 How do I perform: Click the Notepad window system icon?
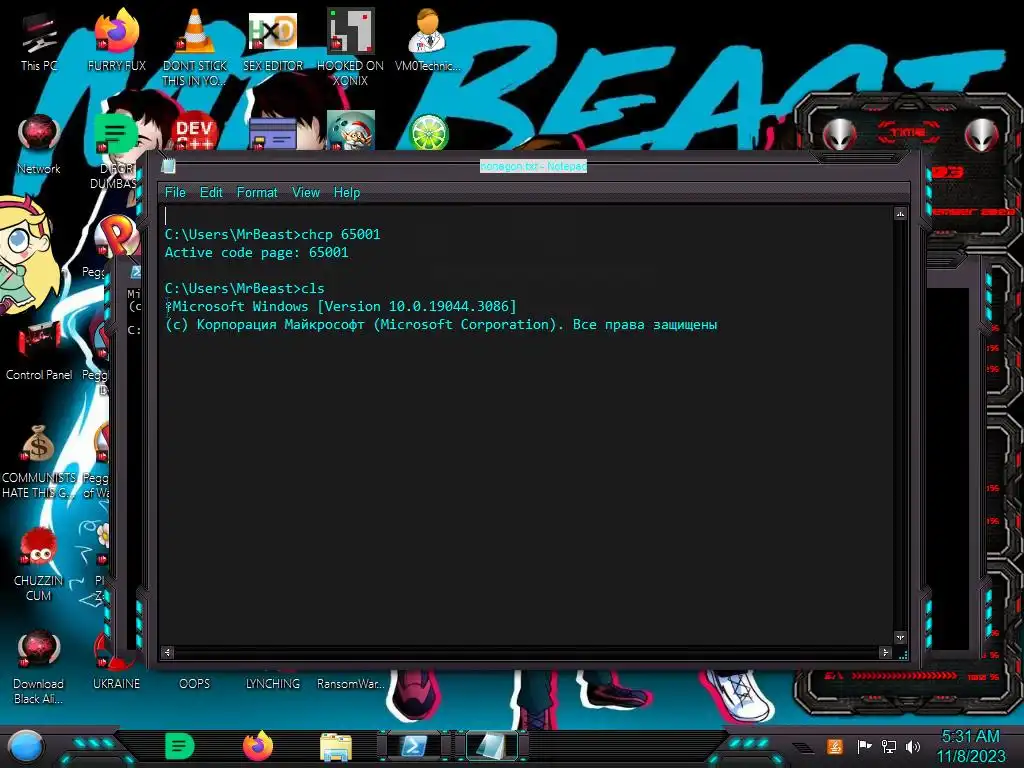168,166
